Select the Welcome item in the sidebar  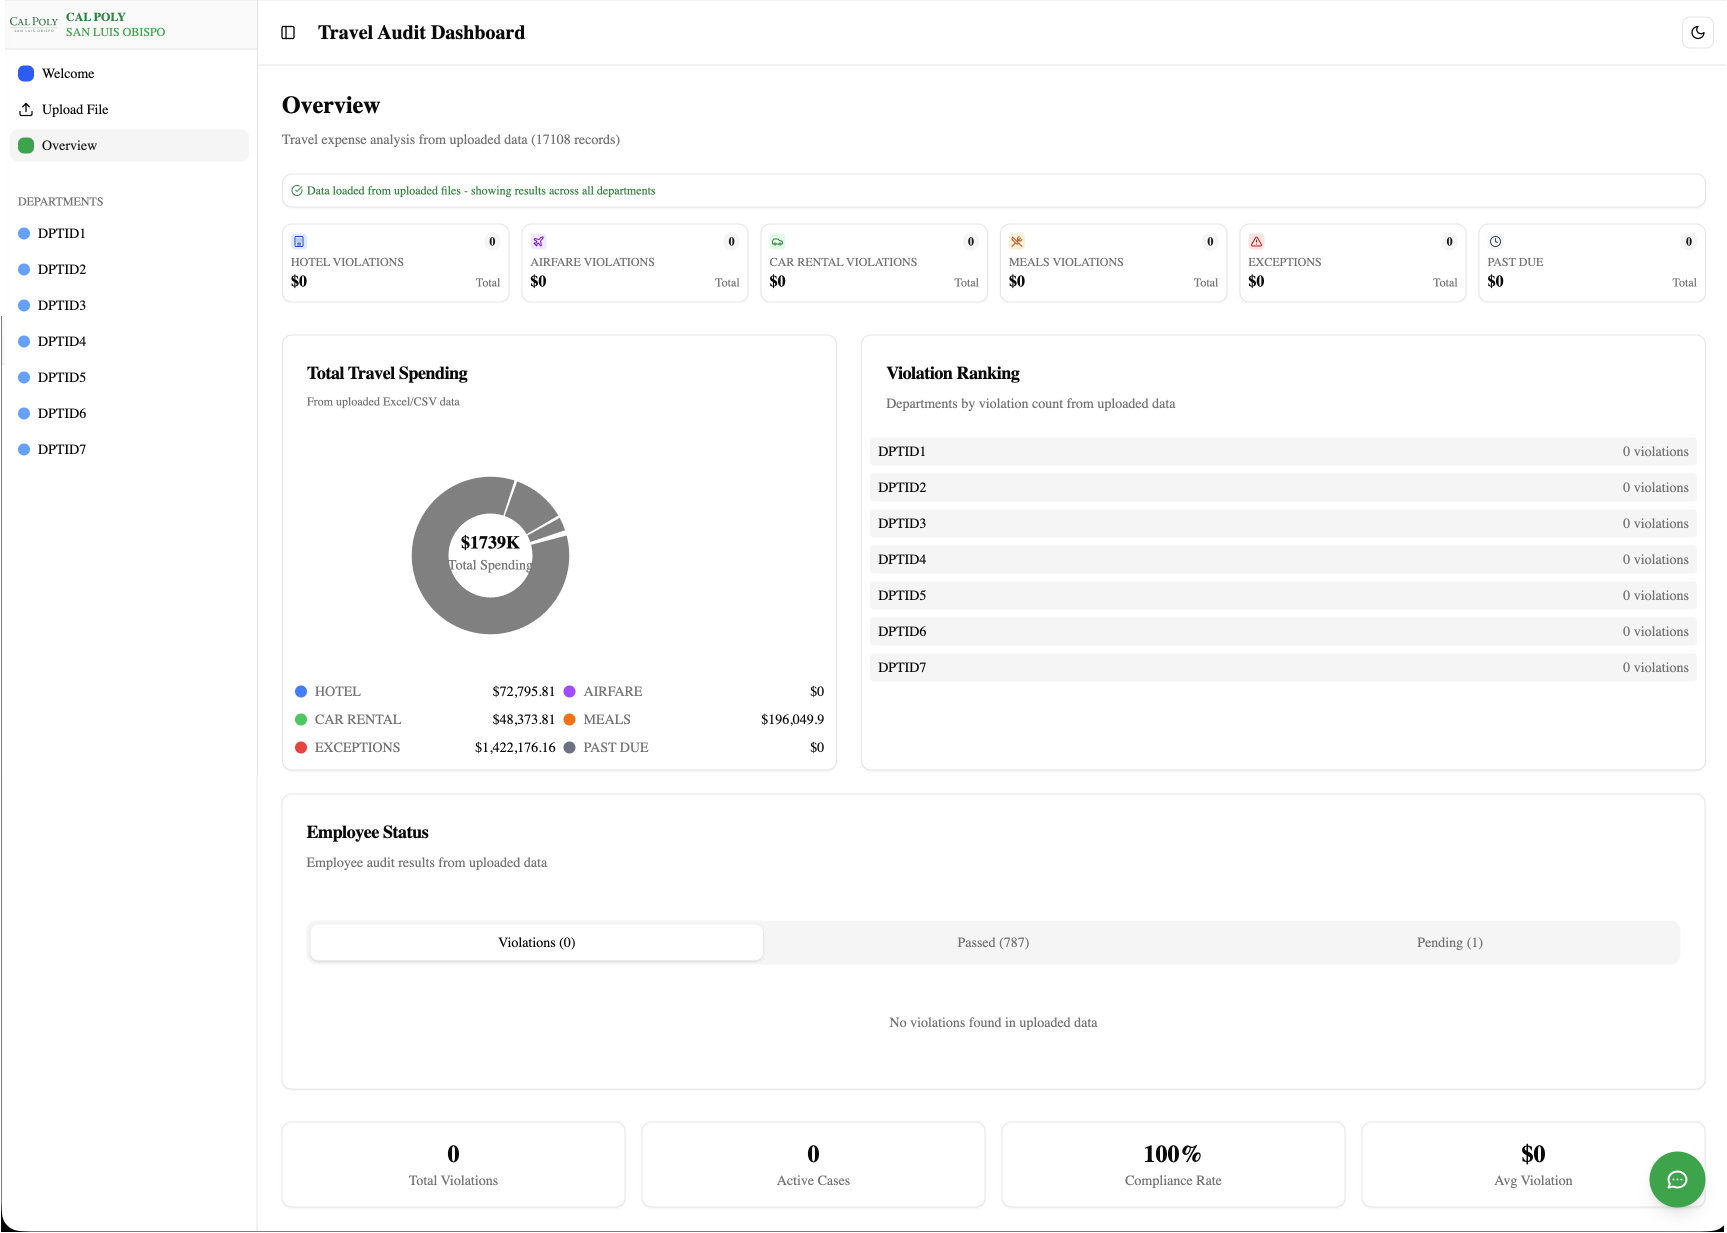point(68,73)
